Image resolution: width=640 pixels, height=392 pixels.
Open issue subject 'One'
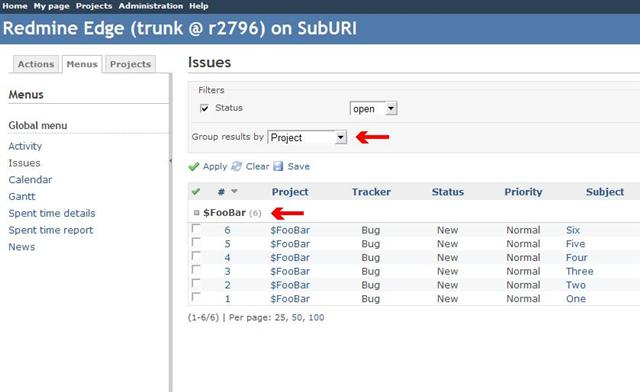(x=576, y=299)
